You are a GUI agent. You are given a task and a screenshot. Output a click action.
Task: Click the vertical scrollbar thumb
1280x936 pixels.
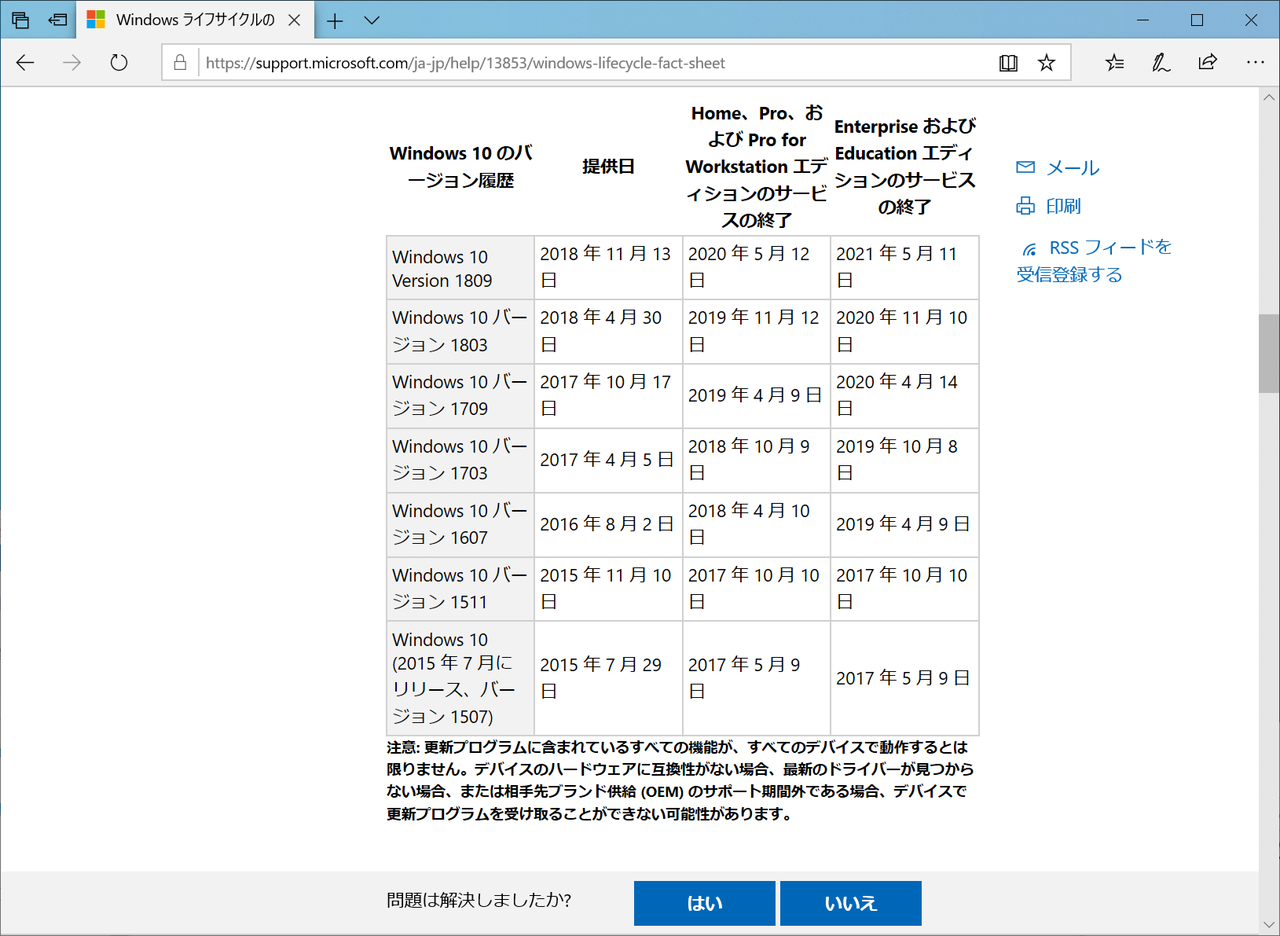pos(1269,353)
